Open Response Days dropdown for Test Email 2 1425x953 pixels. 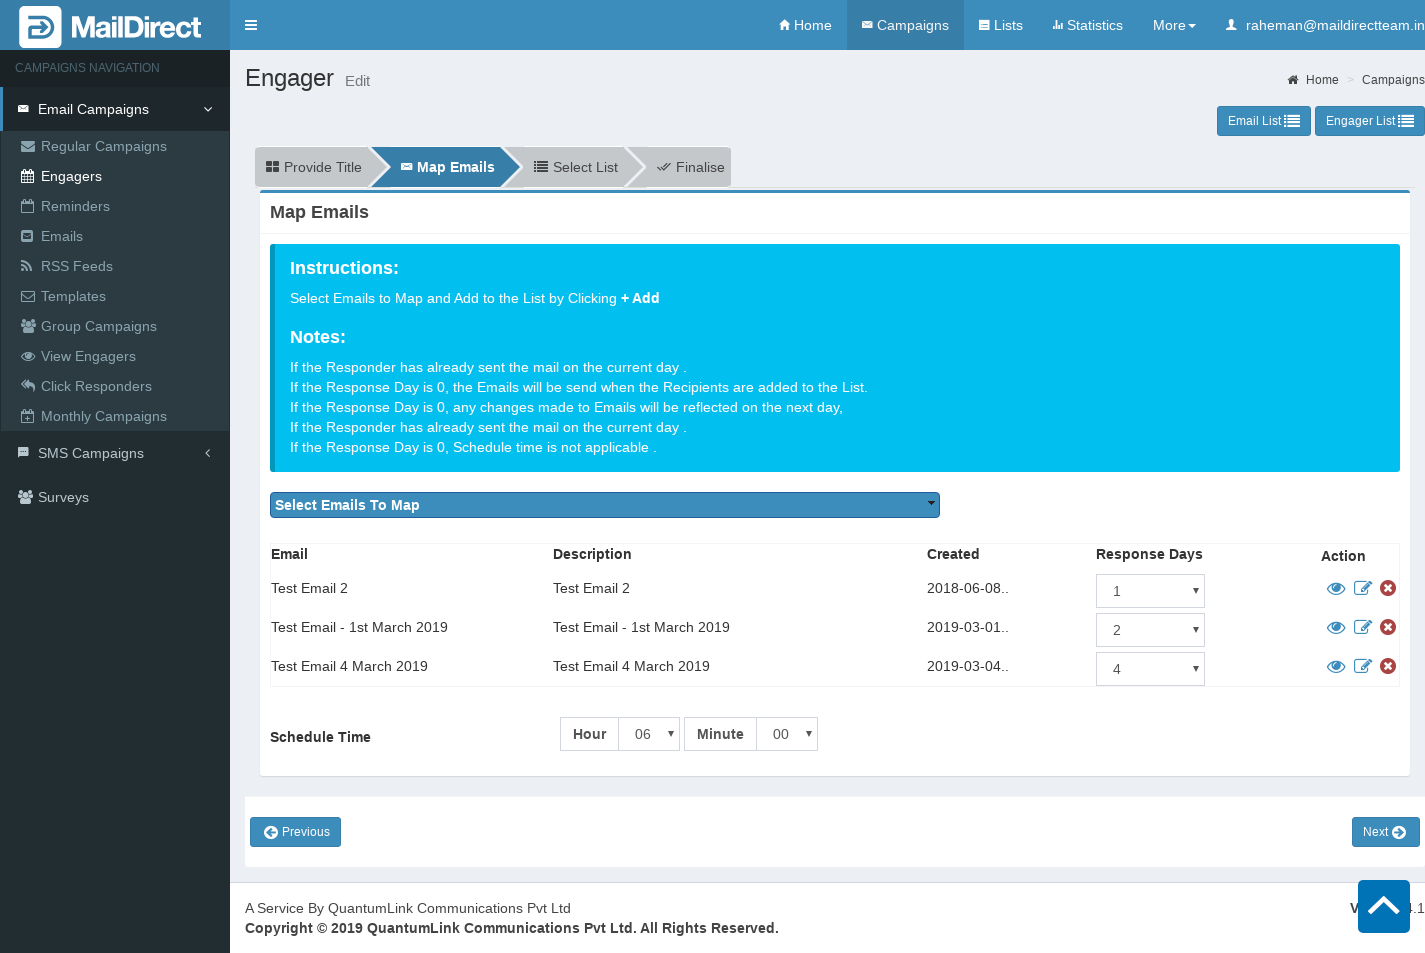click(1150, 591)
